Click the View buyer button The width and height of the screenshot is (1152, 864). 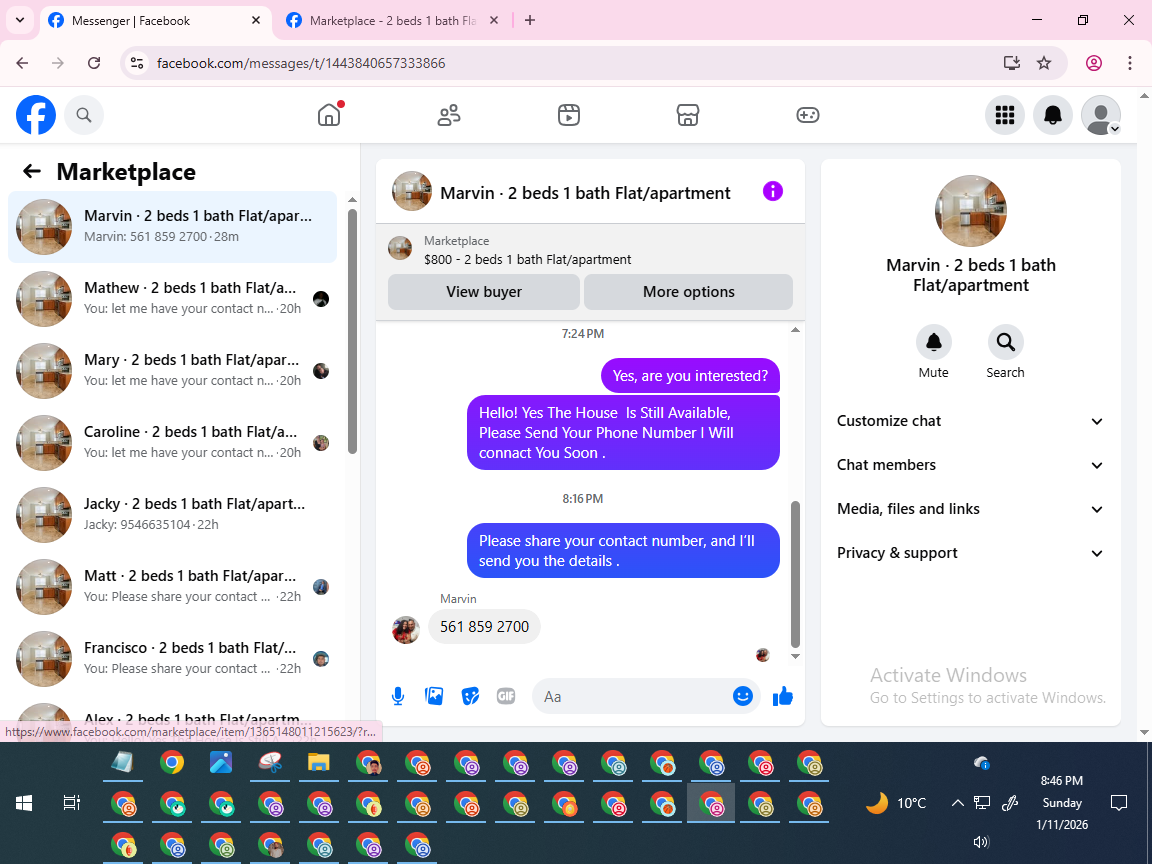(483, 292)
